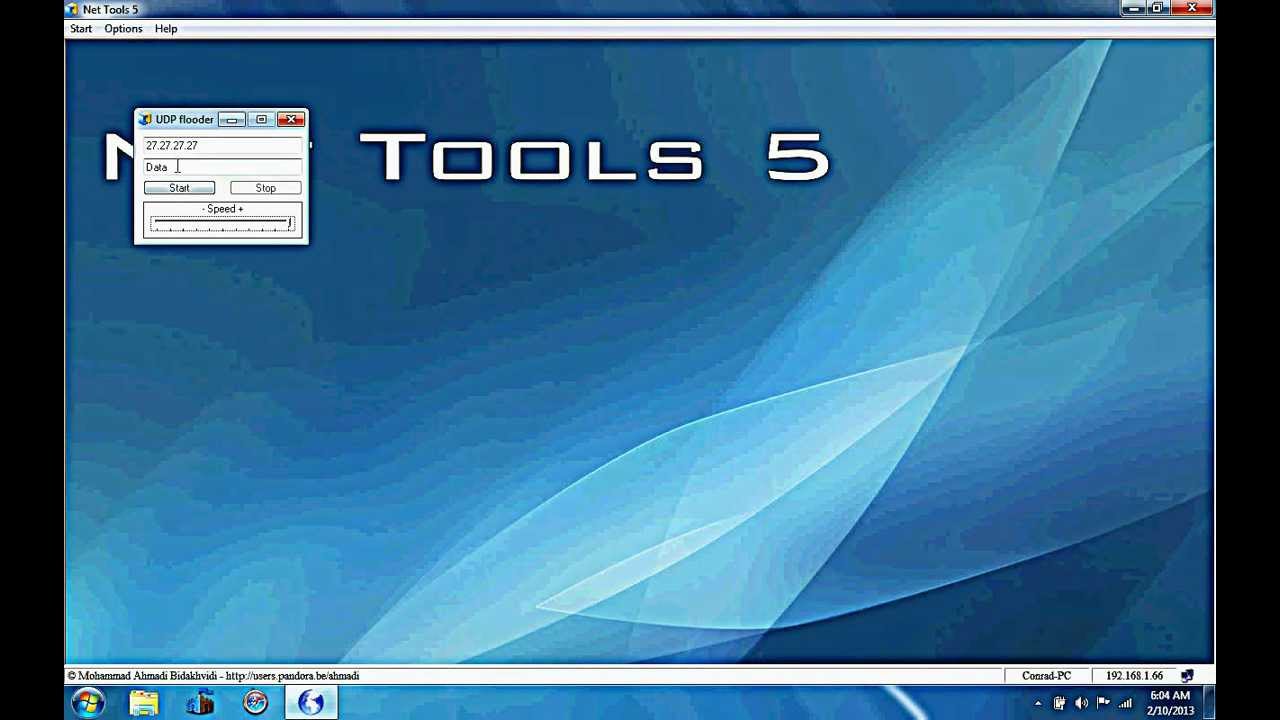The image size is (1280, 720).
Task: Click the Net Tools 5 title bar icon
Action: [72, 9]
